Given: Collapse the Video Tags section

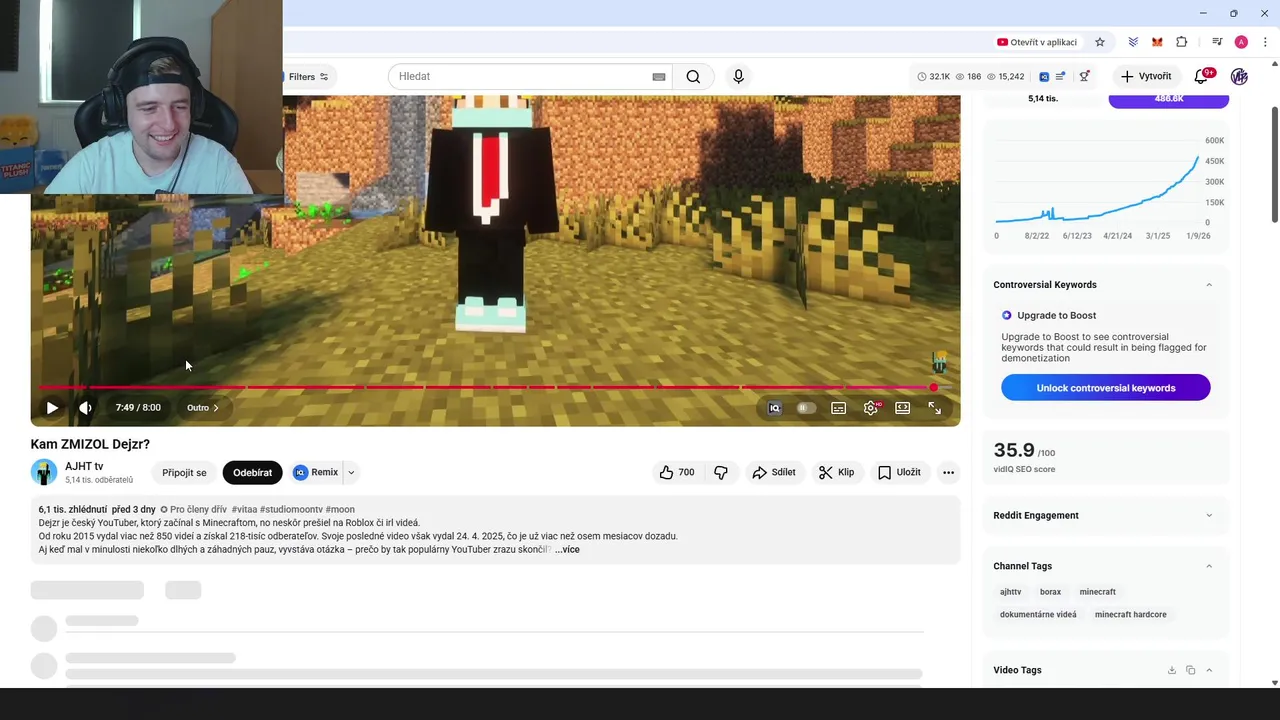Looking at the screenshot, I should coord(1208,670).
